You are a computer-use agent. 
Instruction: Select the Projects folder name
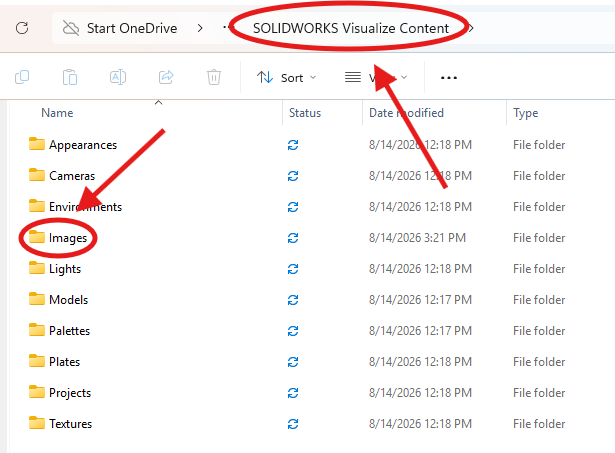coord(70,393)
